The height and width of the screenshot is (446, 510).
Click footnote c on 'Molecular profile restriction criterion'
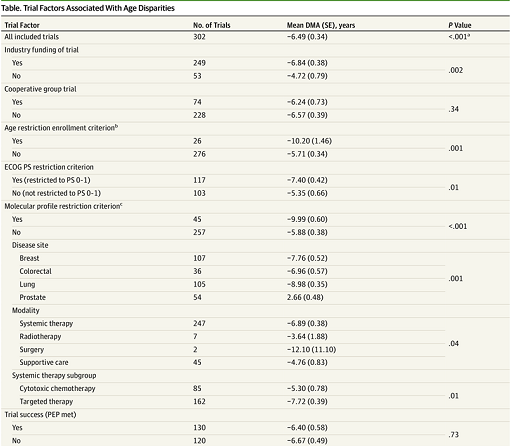pyautogui.click(x=121, y=205)
